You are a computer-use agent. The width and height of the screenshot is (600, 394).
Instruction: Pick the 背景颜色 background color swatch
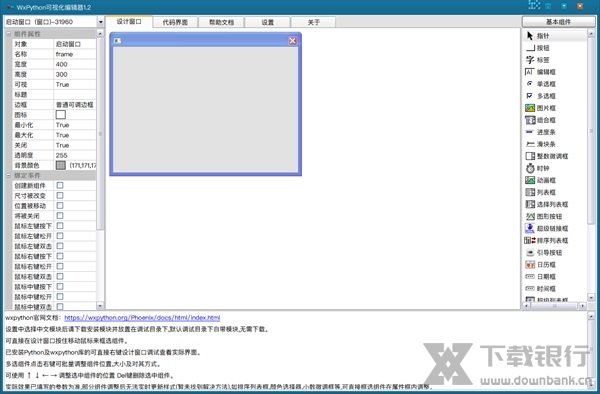pyautogui.click(x=60, y=165)
